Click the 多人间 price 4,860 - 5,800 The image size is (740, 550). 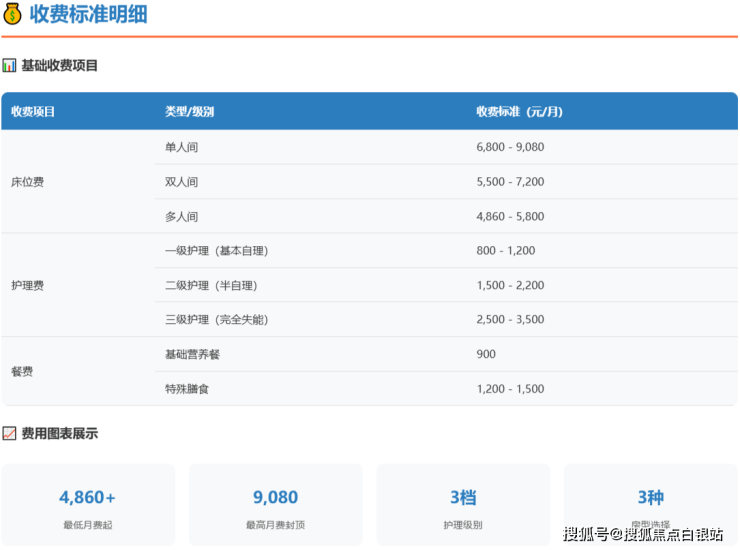pos(510,217)
